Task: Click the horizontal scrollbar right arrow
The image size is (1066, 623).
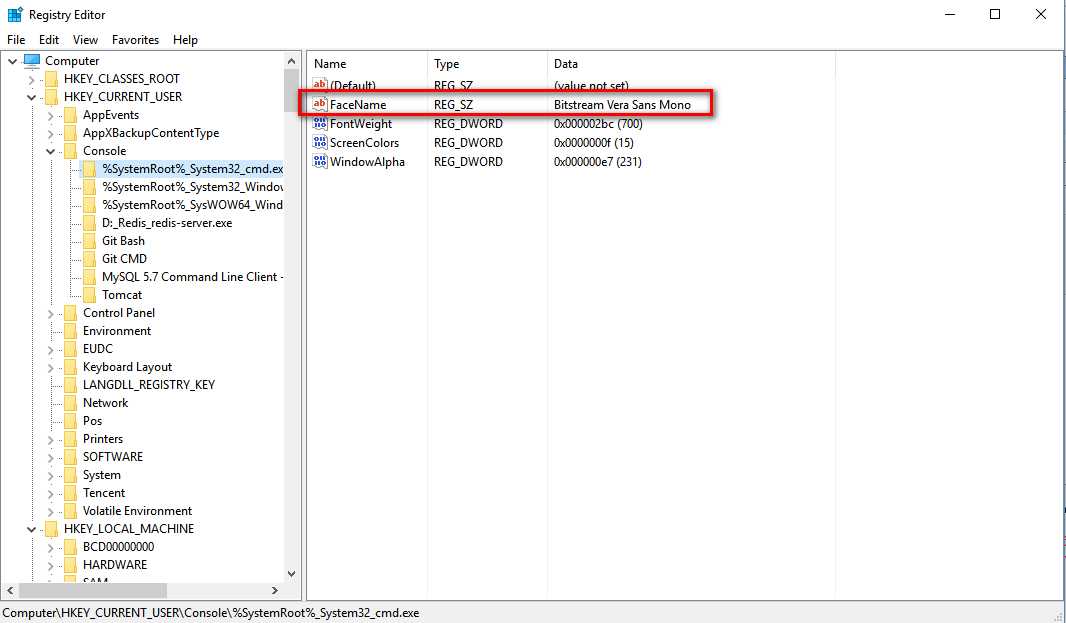Action: 275,590
